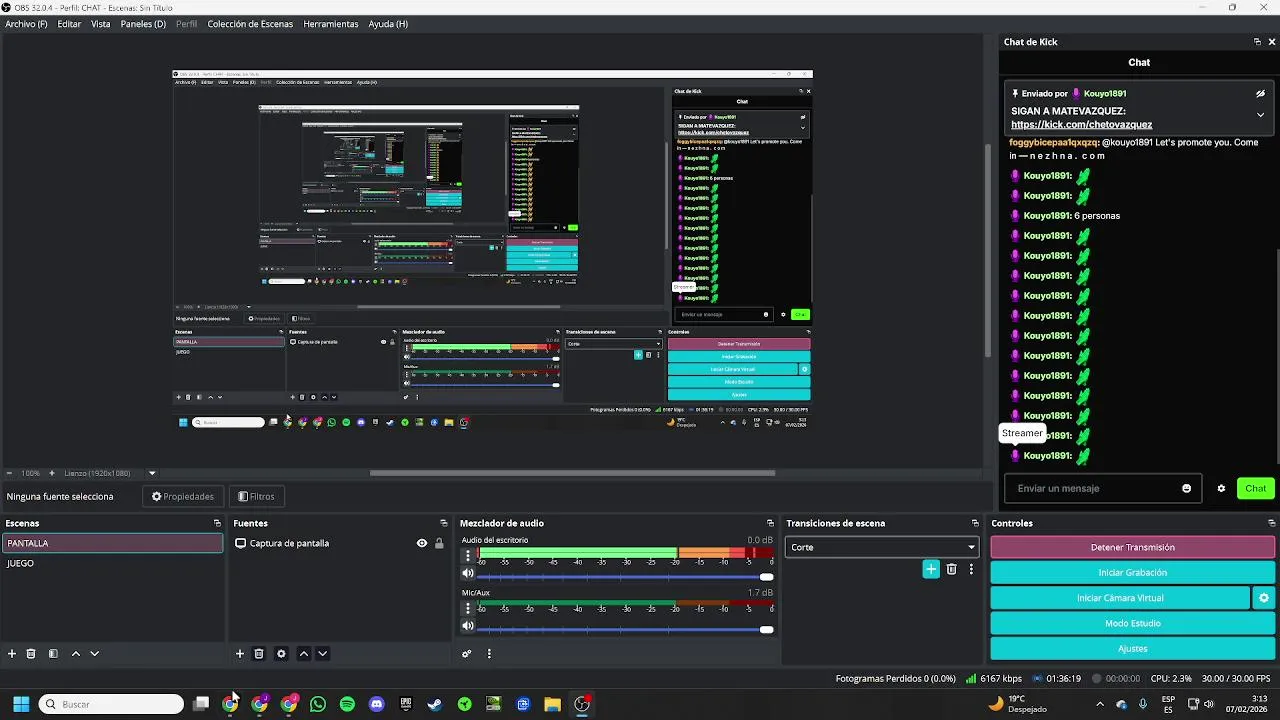Open Colección de Escenas menu
The width and height of the screenshot is (1280, 720).
click(250, 24)
